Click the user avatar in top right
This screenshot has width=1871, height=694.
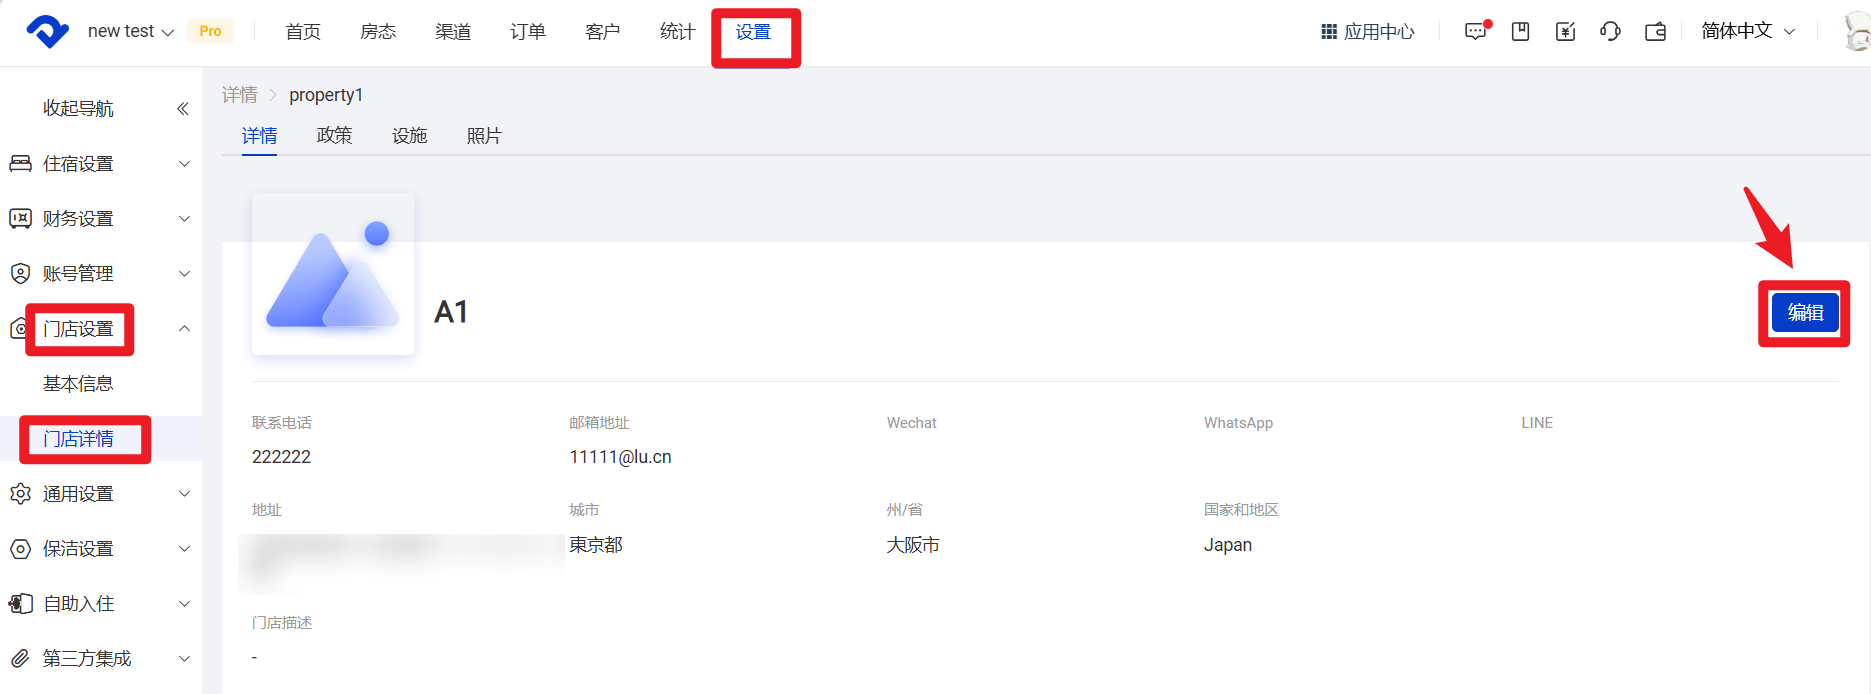point(1857,32)
